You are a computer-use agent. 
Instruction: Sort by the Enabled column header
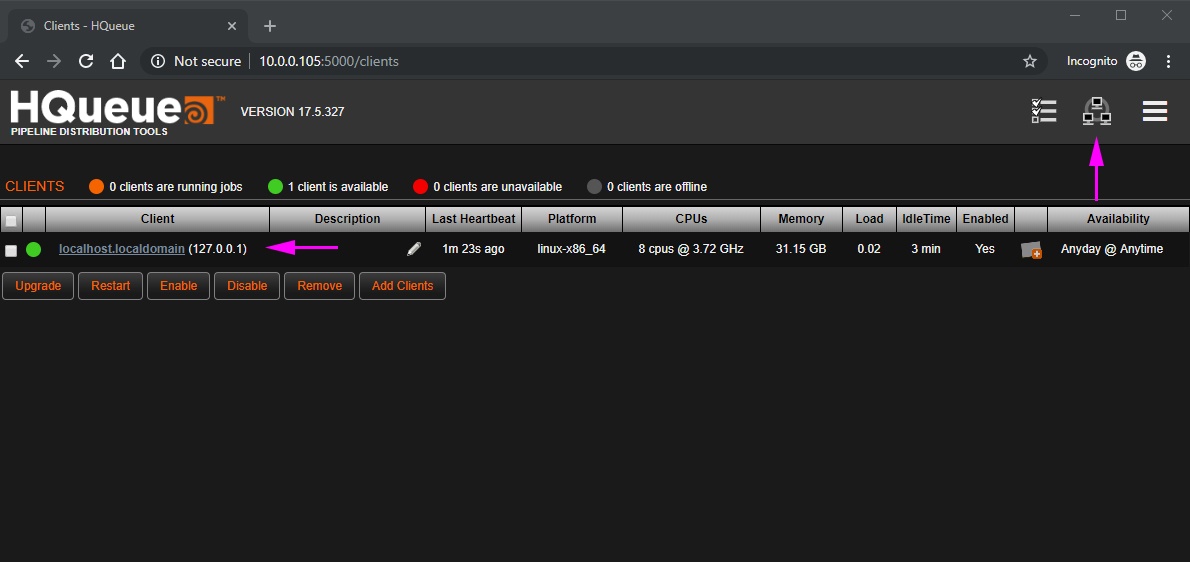pyautogui.click(x=985, y=219)
